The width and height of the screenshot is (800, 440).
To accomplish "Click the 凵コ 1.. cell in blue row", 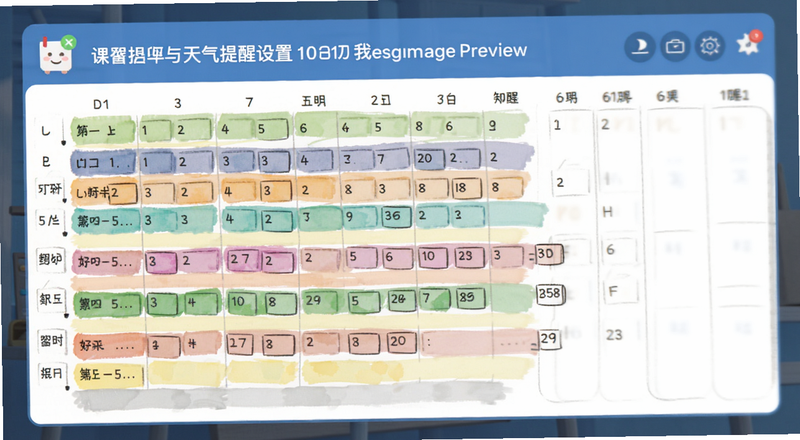I will pos(104,162).
